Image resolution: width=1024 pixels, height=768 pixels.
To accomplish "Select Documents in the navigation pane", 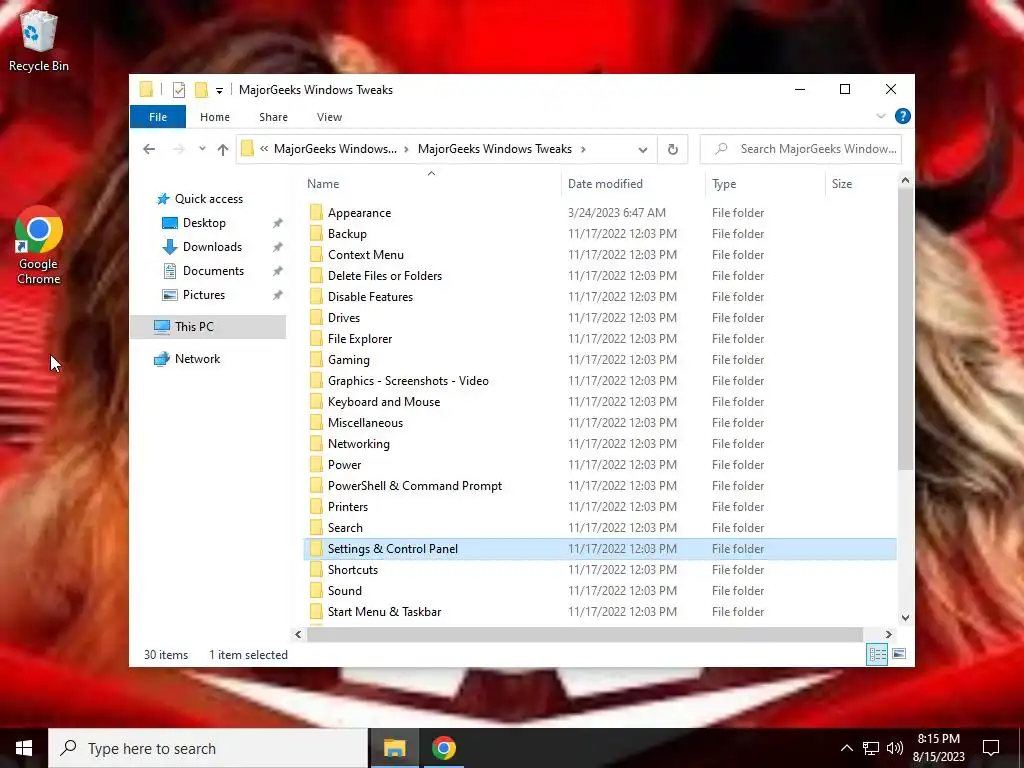I will 213,271.
